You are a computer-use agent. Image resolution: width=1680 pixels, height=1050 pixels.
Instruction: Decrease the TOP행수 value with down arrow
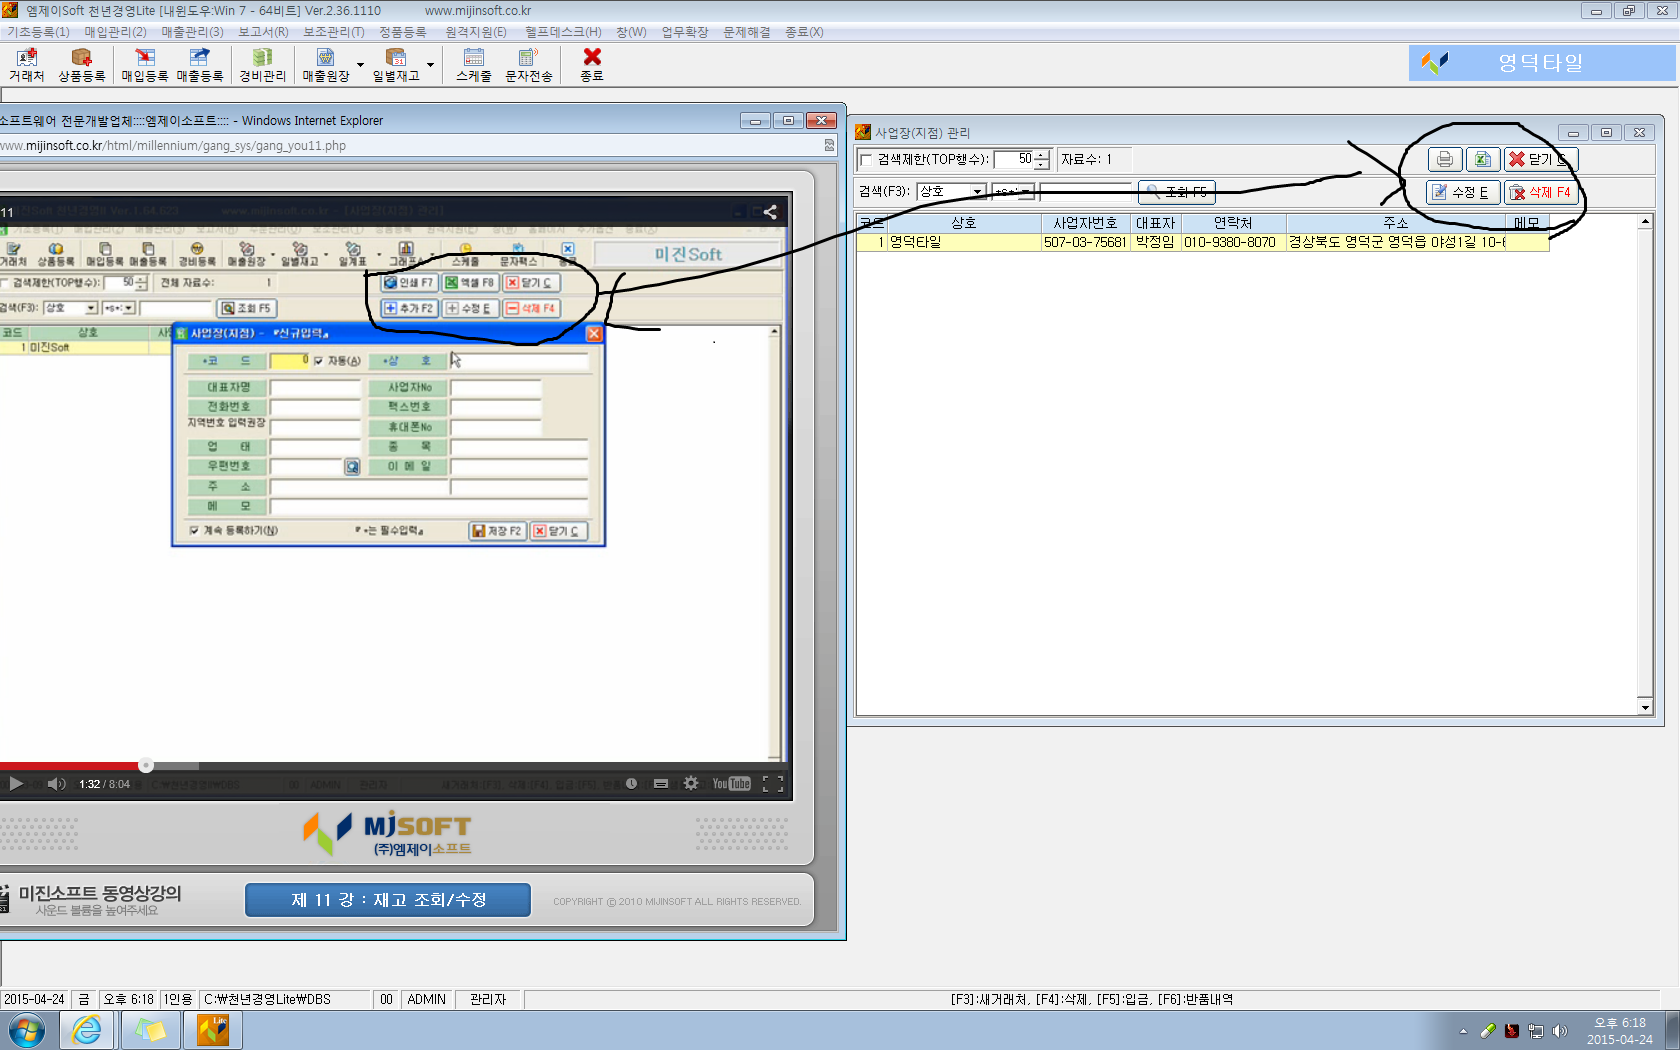click(1042, 165)
